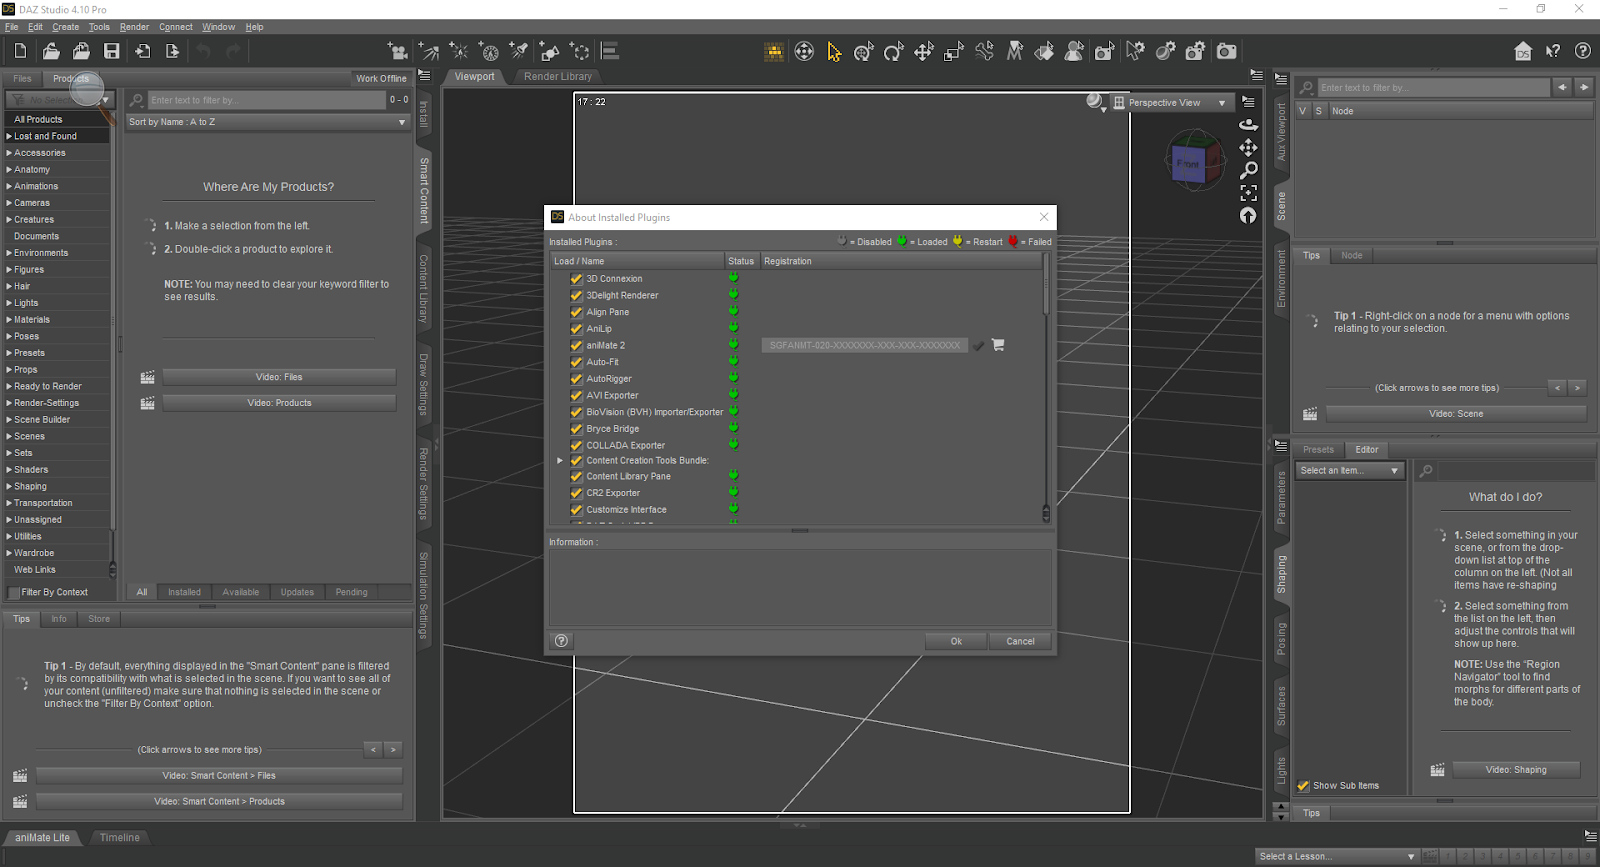1600x867 pixels.
Task: Select the Node Selection arrow tool
Action: [834, 51]
